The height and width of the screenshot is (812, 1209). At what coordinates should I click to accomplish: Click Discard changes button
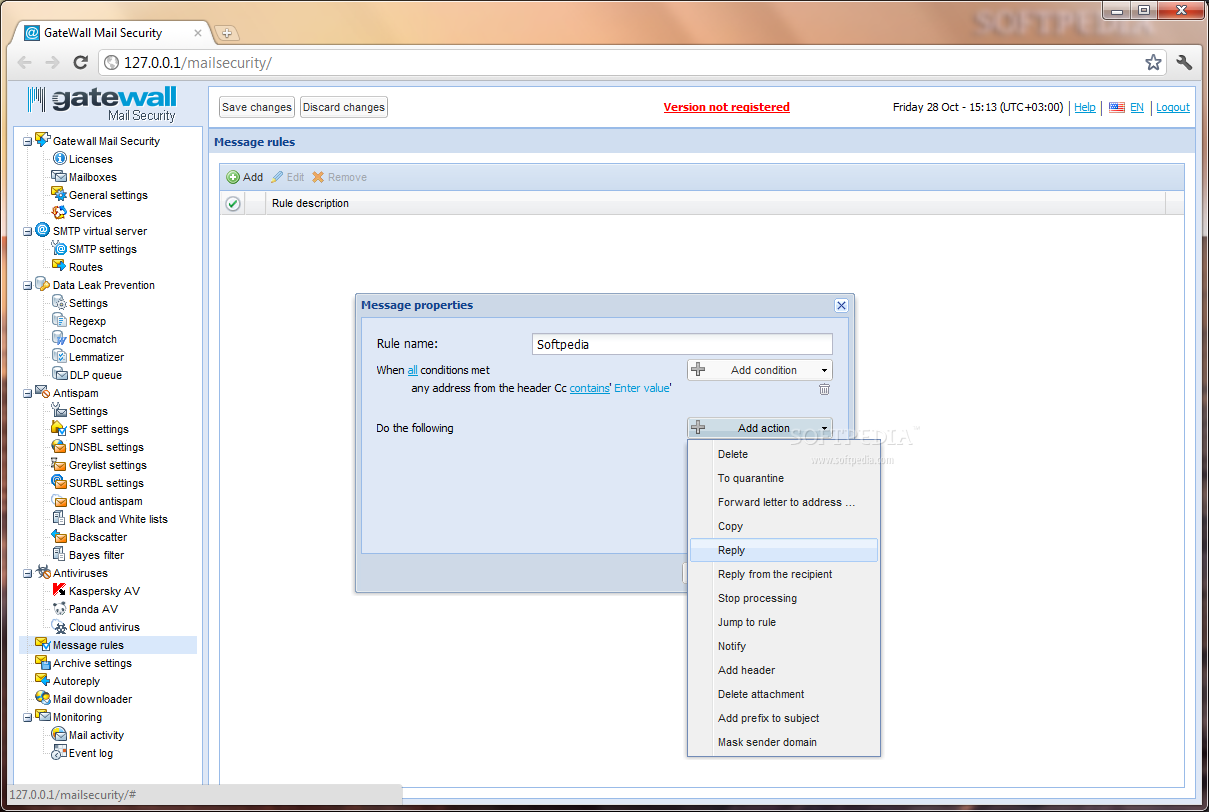coord(344,107)
